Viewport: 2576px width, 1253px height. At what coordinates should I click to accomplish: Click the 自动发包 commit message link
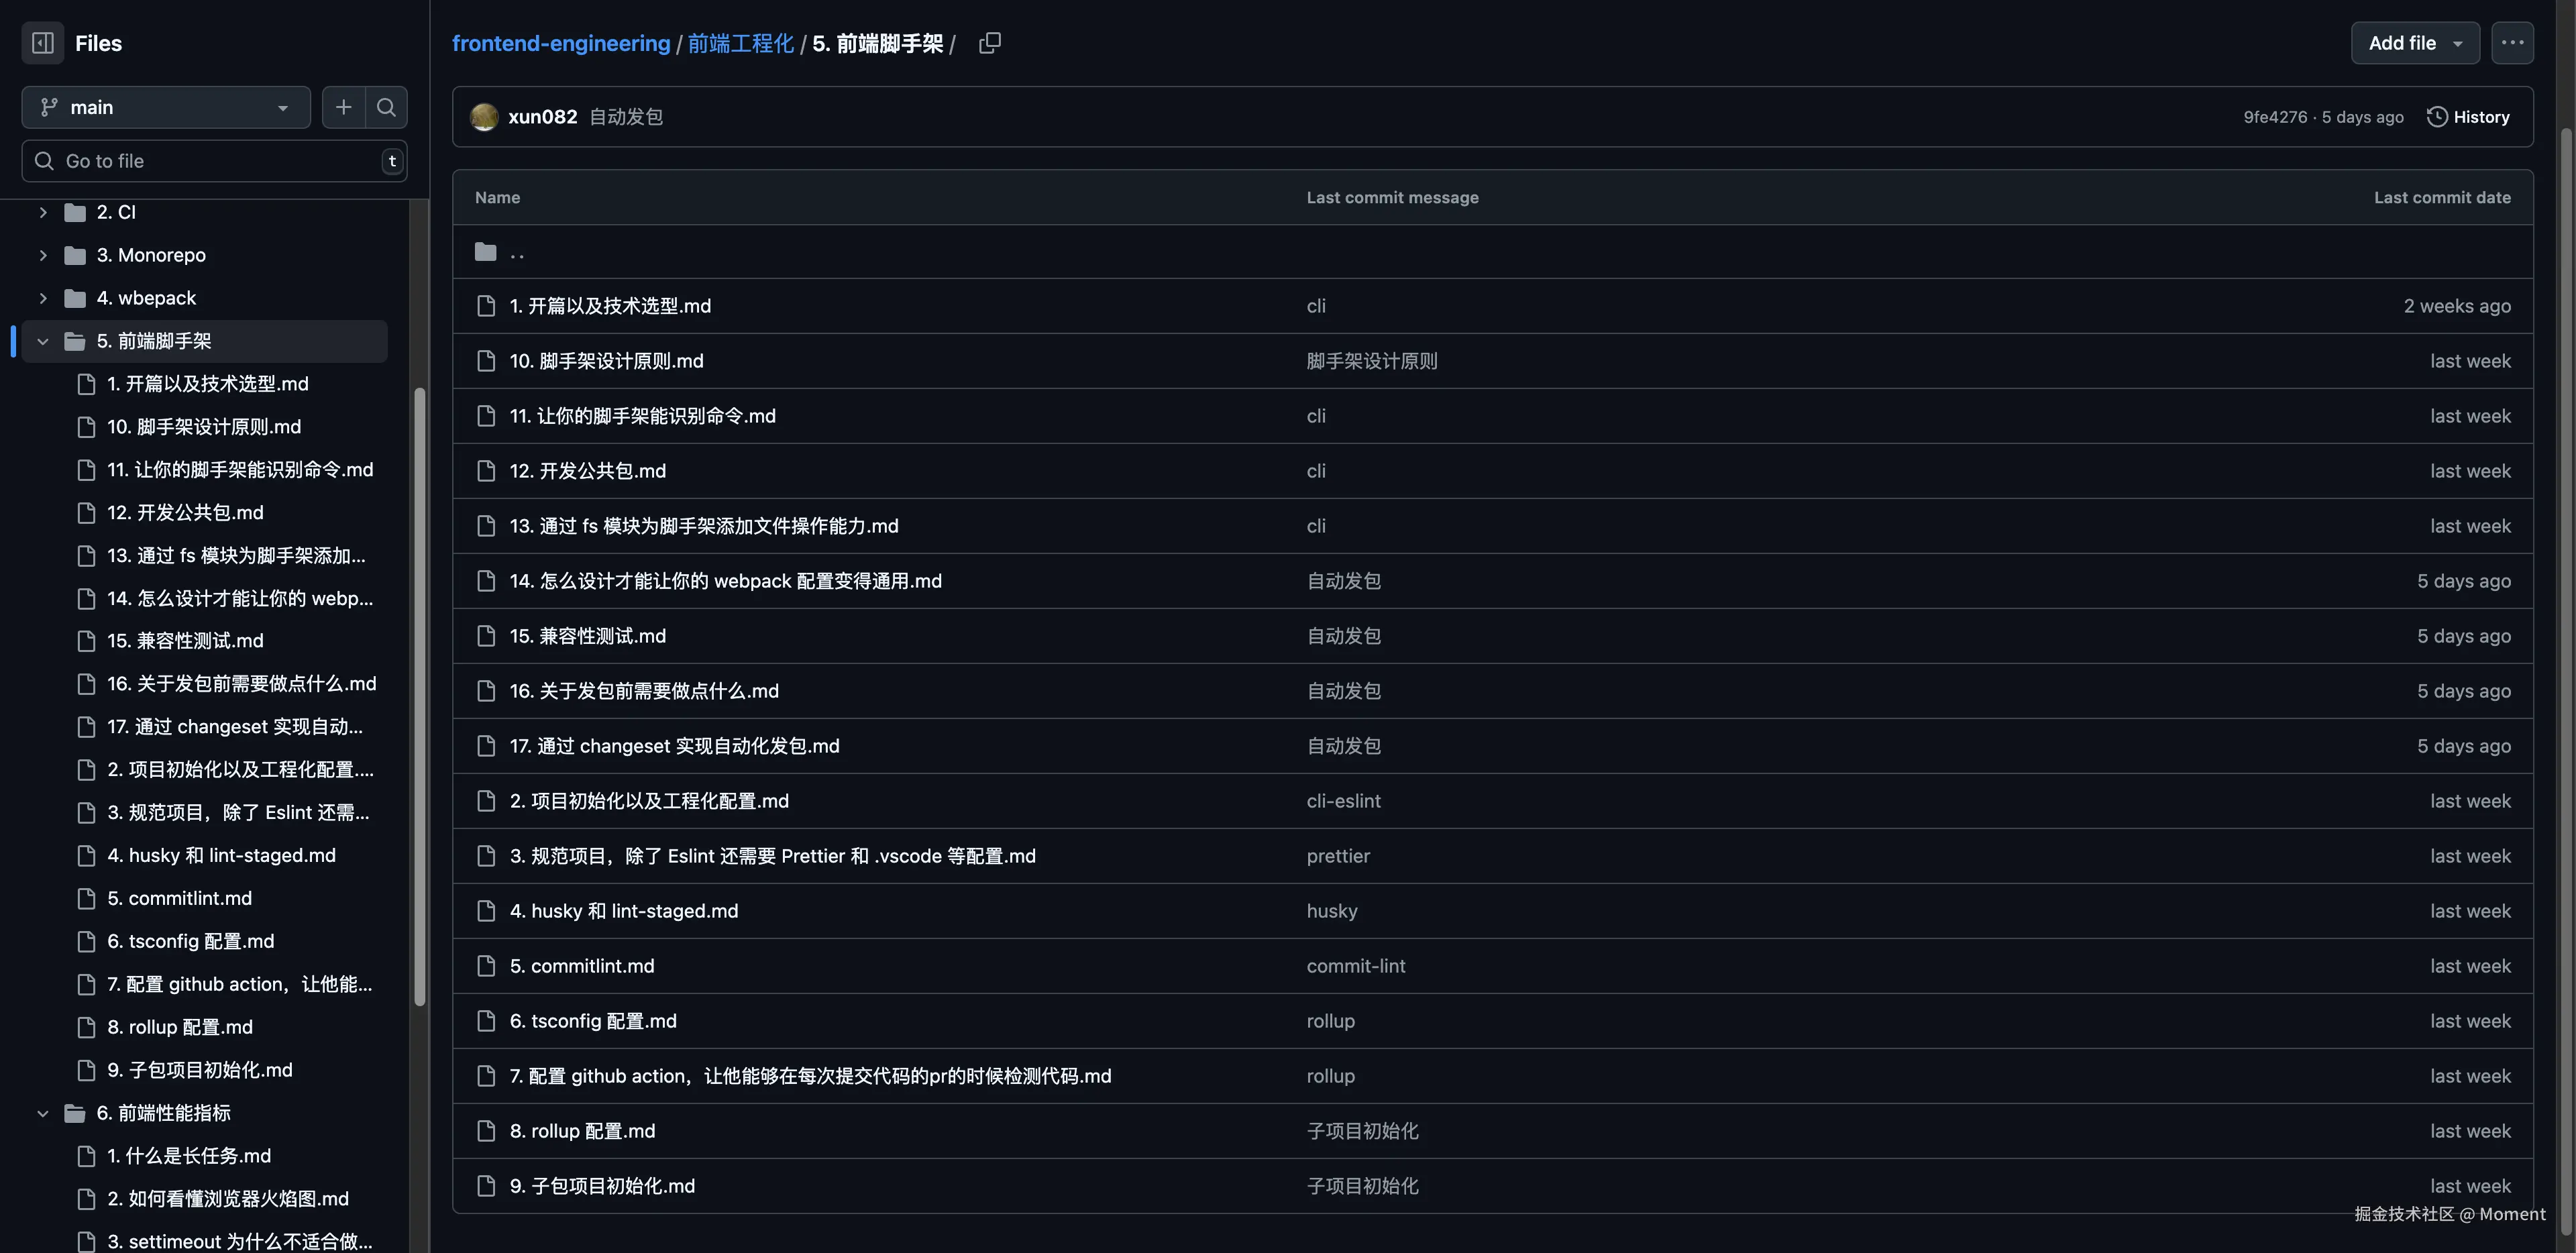(625, 117)
